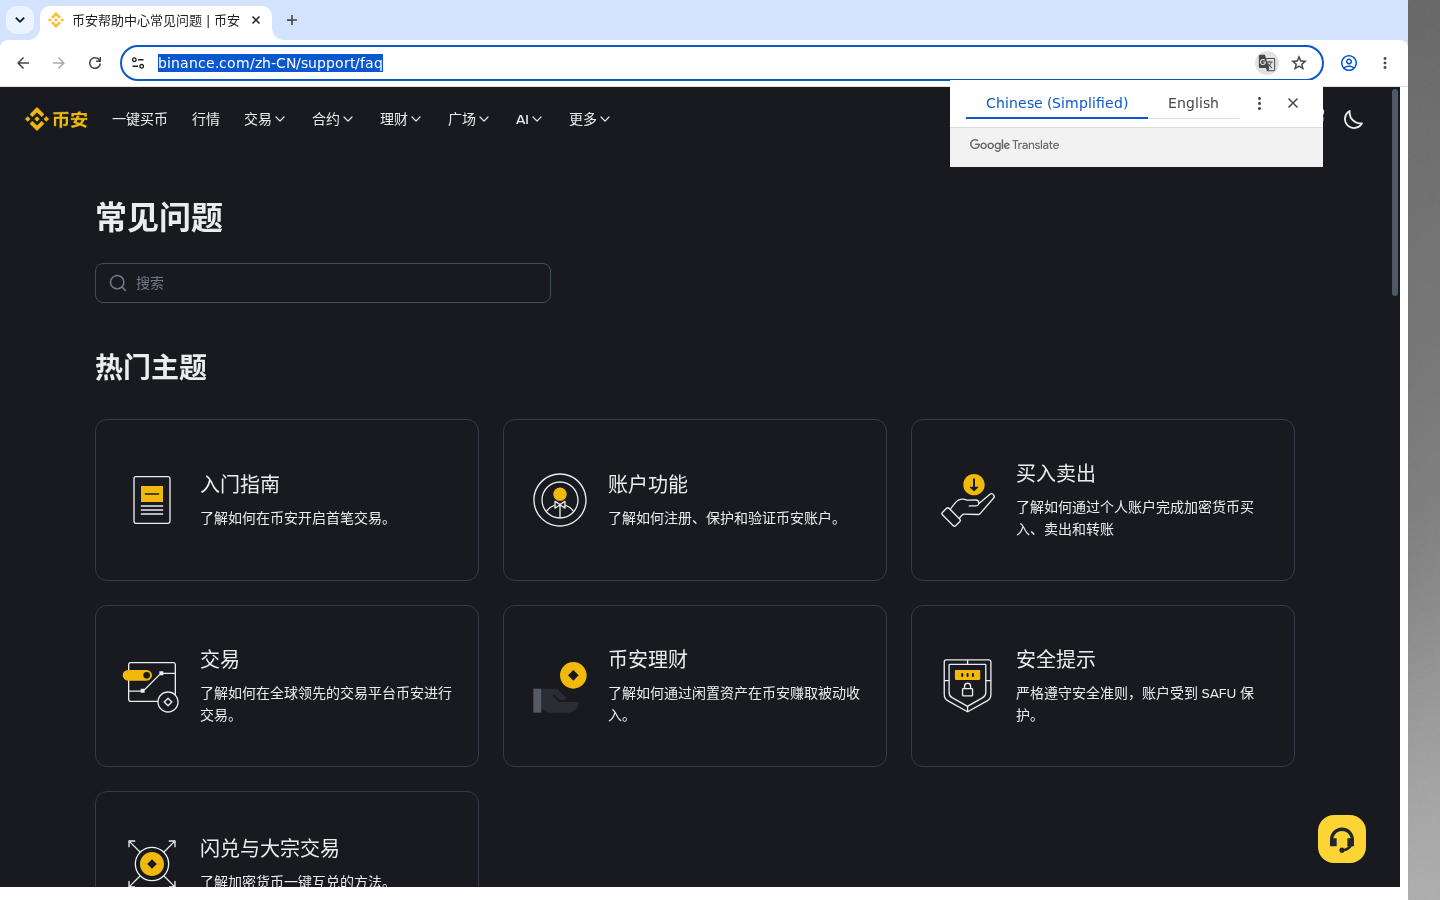
Task: Click the search magnifier icon
Action: point(118,283)
